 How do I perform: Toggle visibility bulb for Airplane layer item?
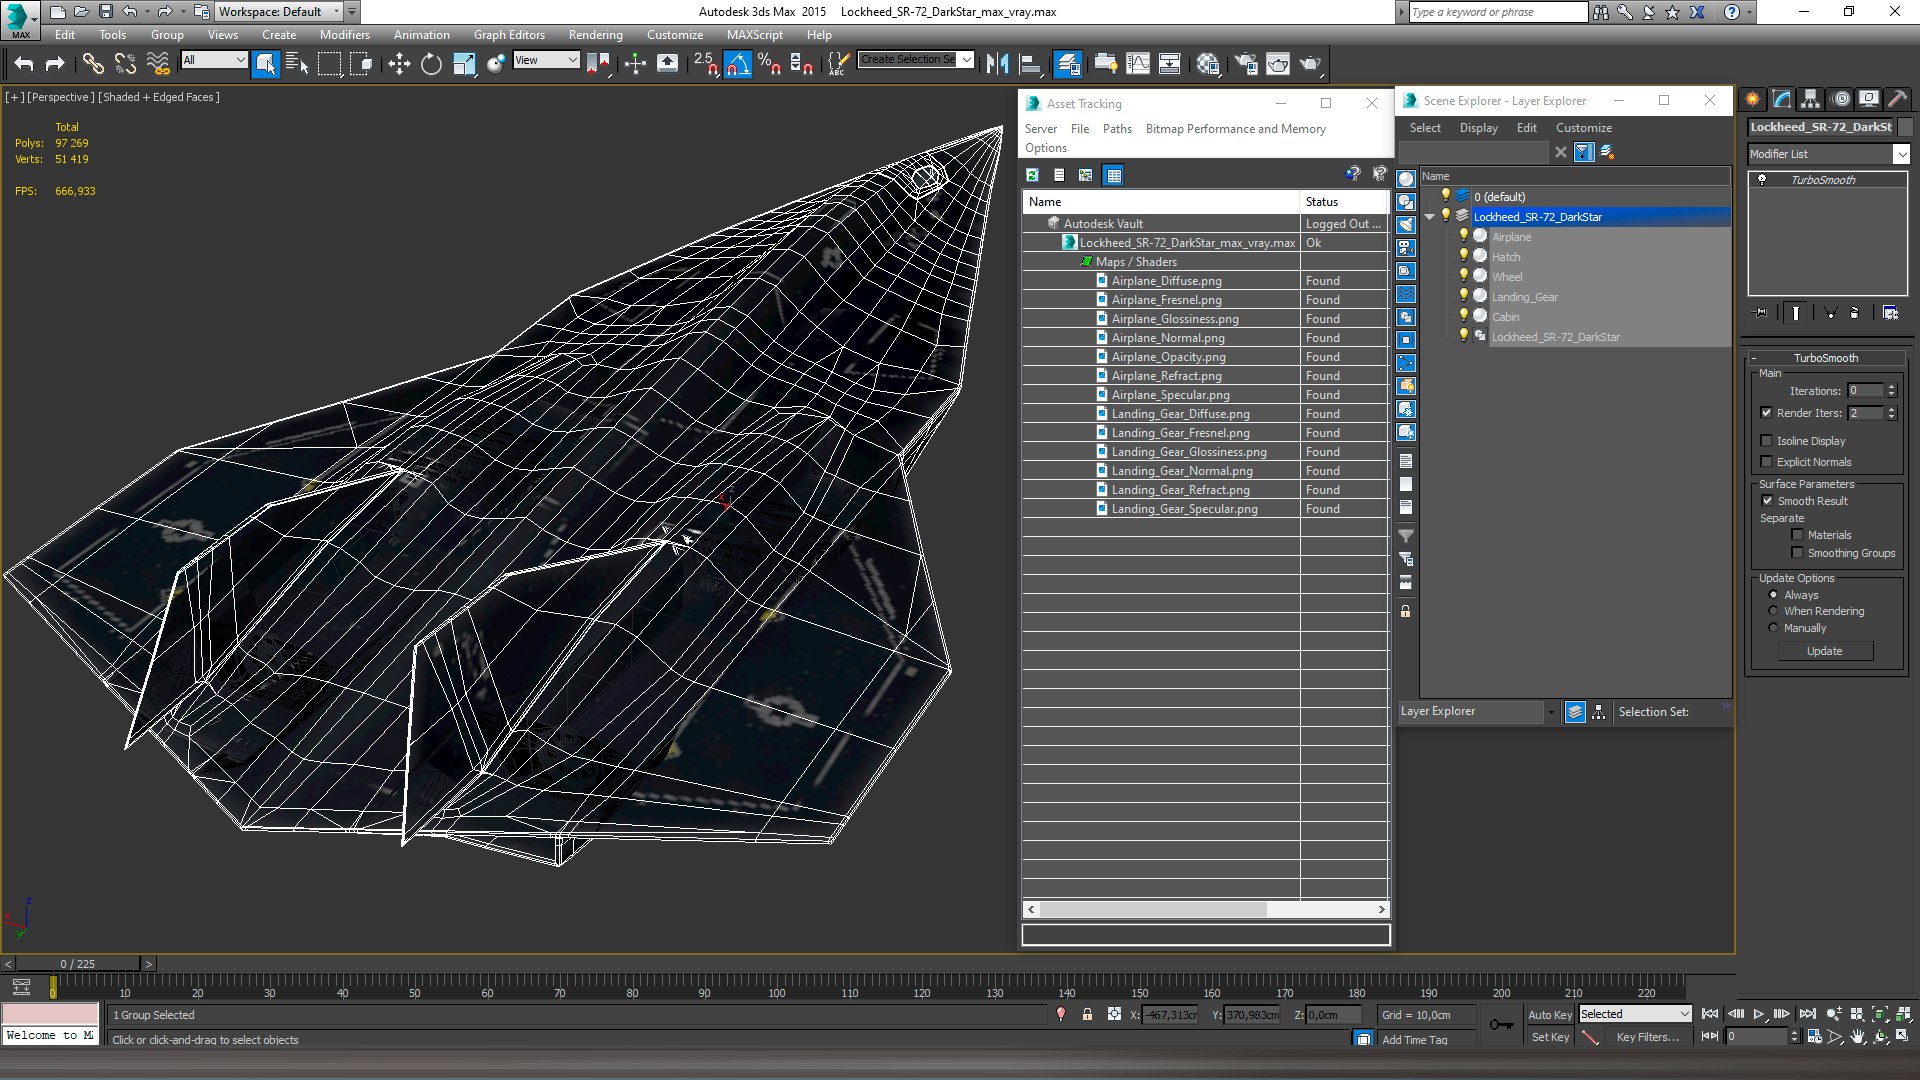[x=1464, y=236]
